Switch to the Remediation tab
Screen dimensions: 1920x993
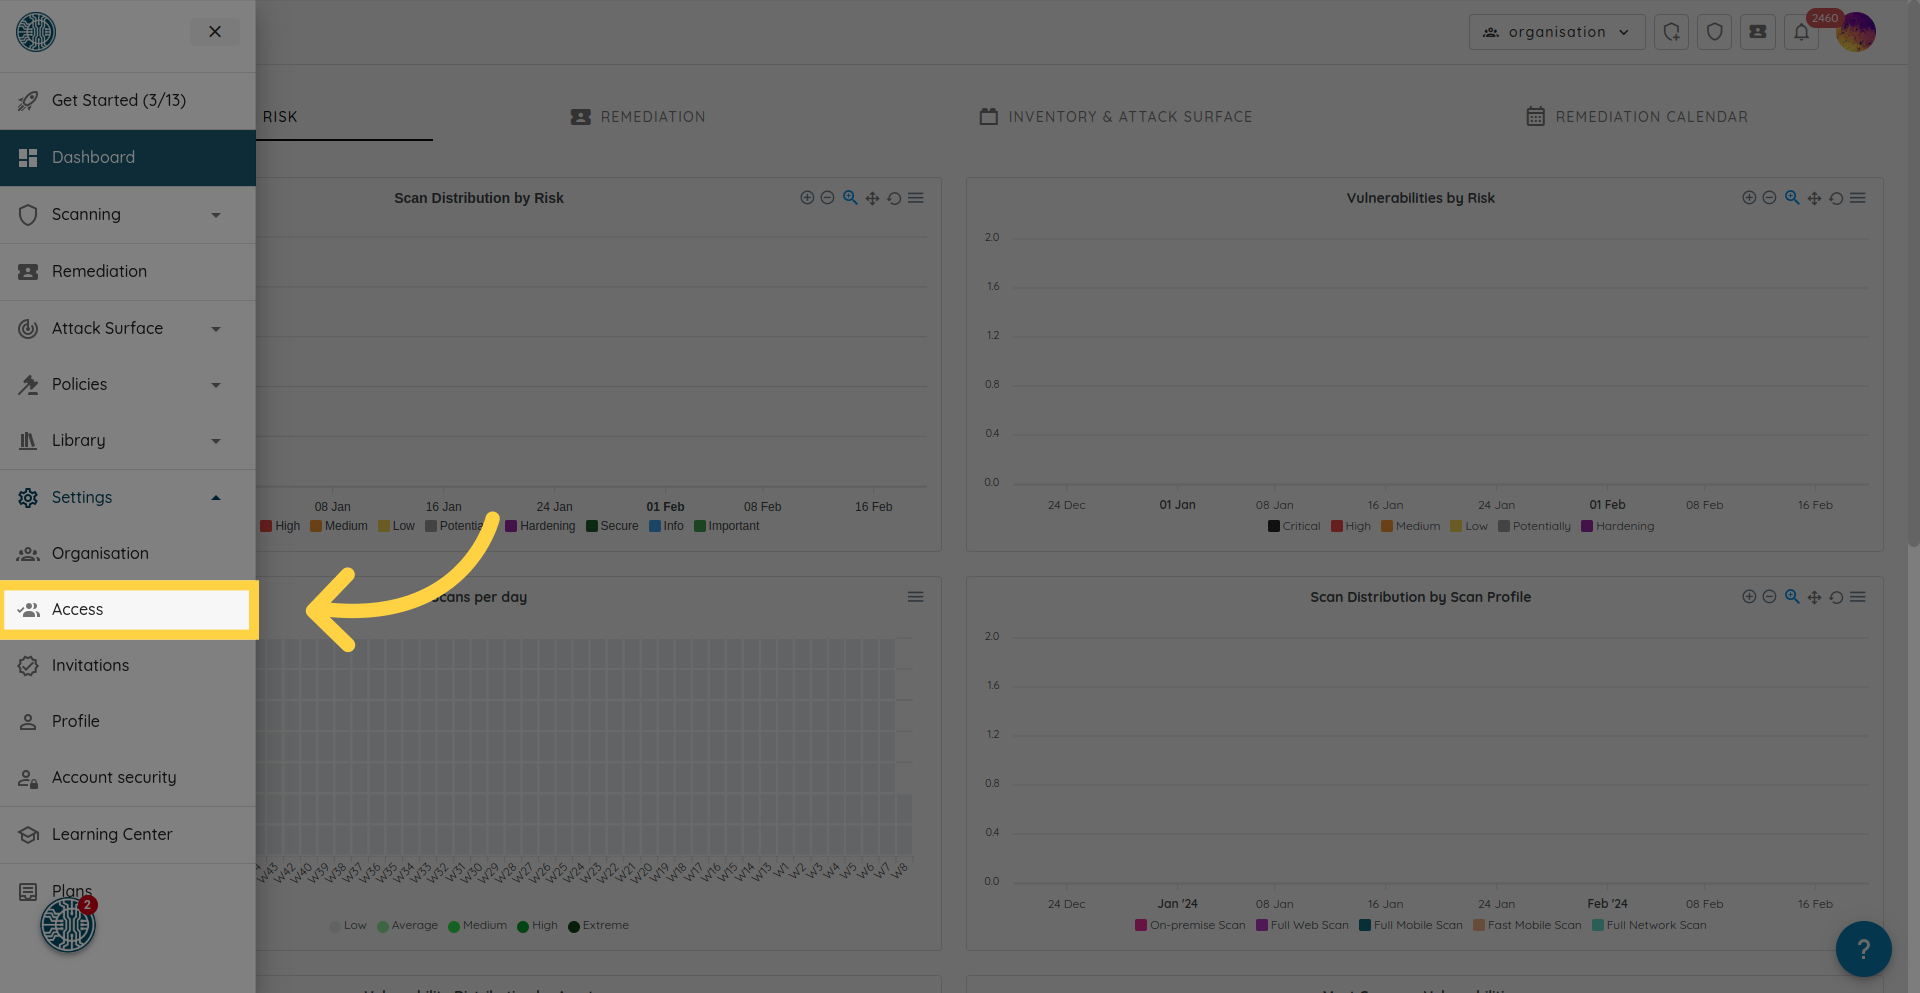(x=638, y=117)
